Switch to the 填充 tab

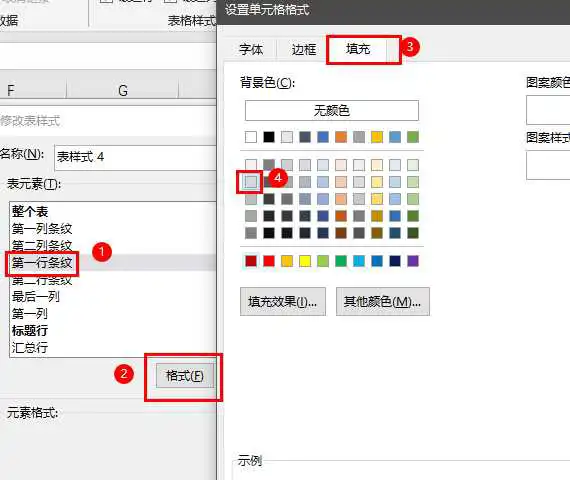(x=358, y=49)
